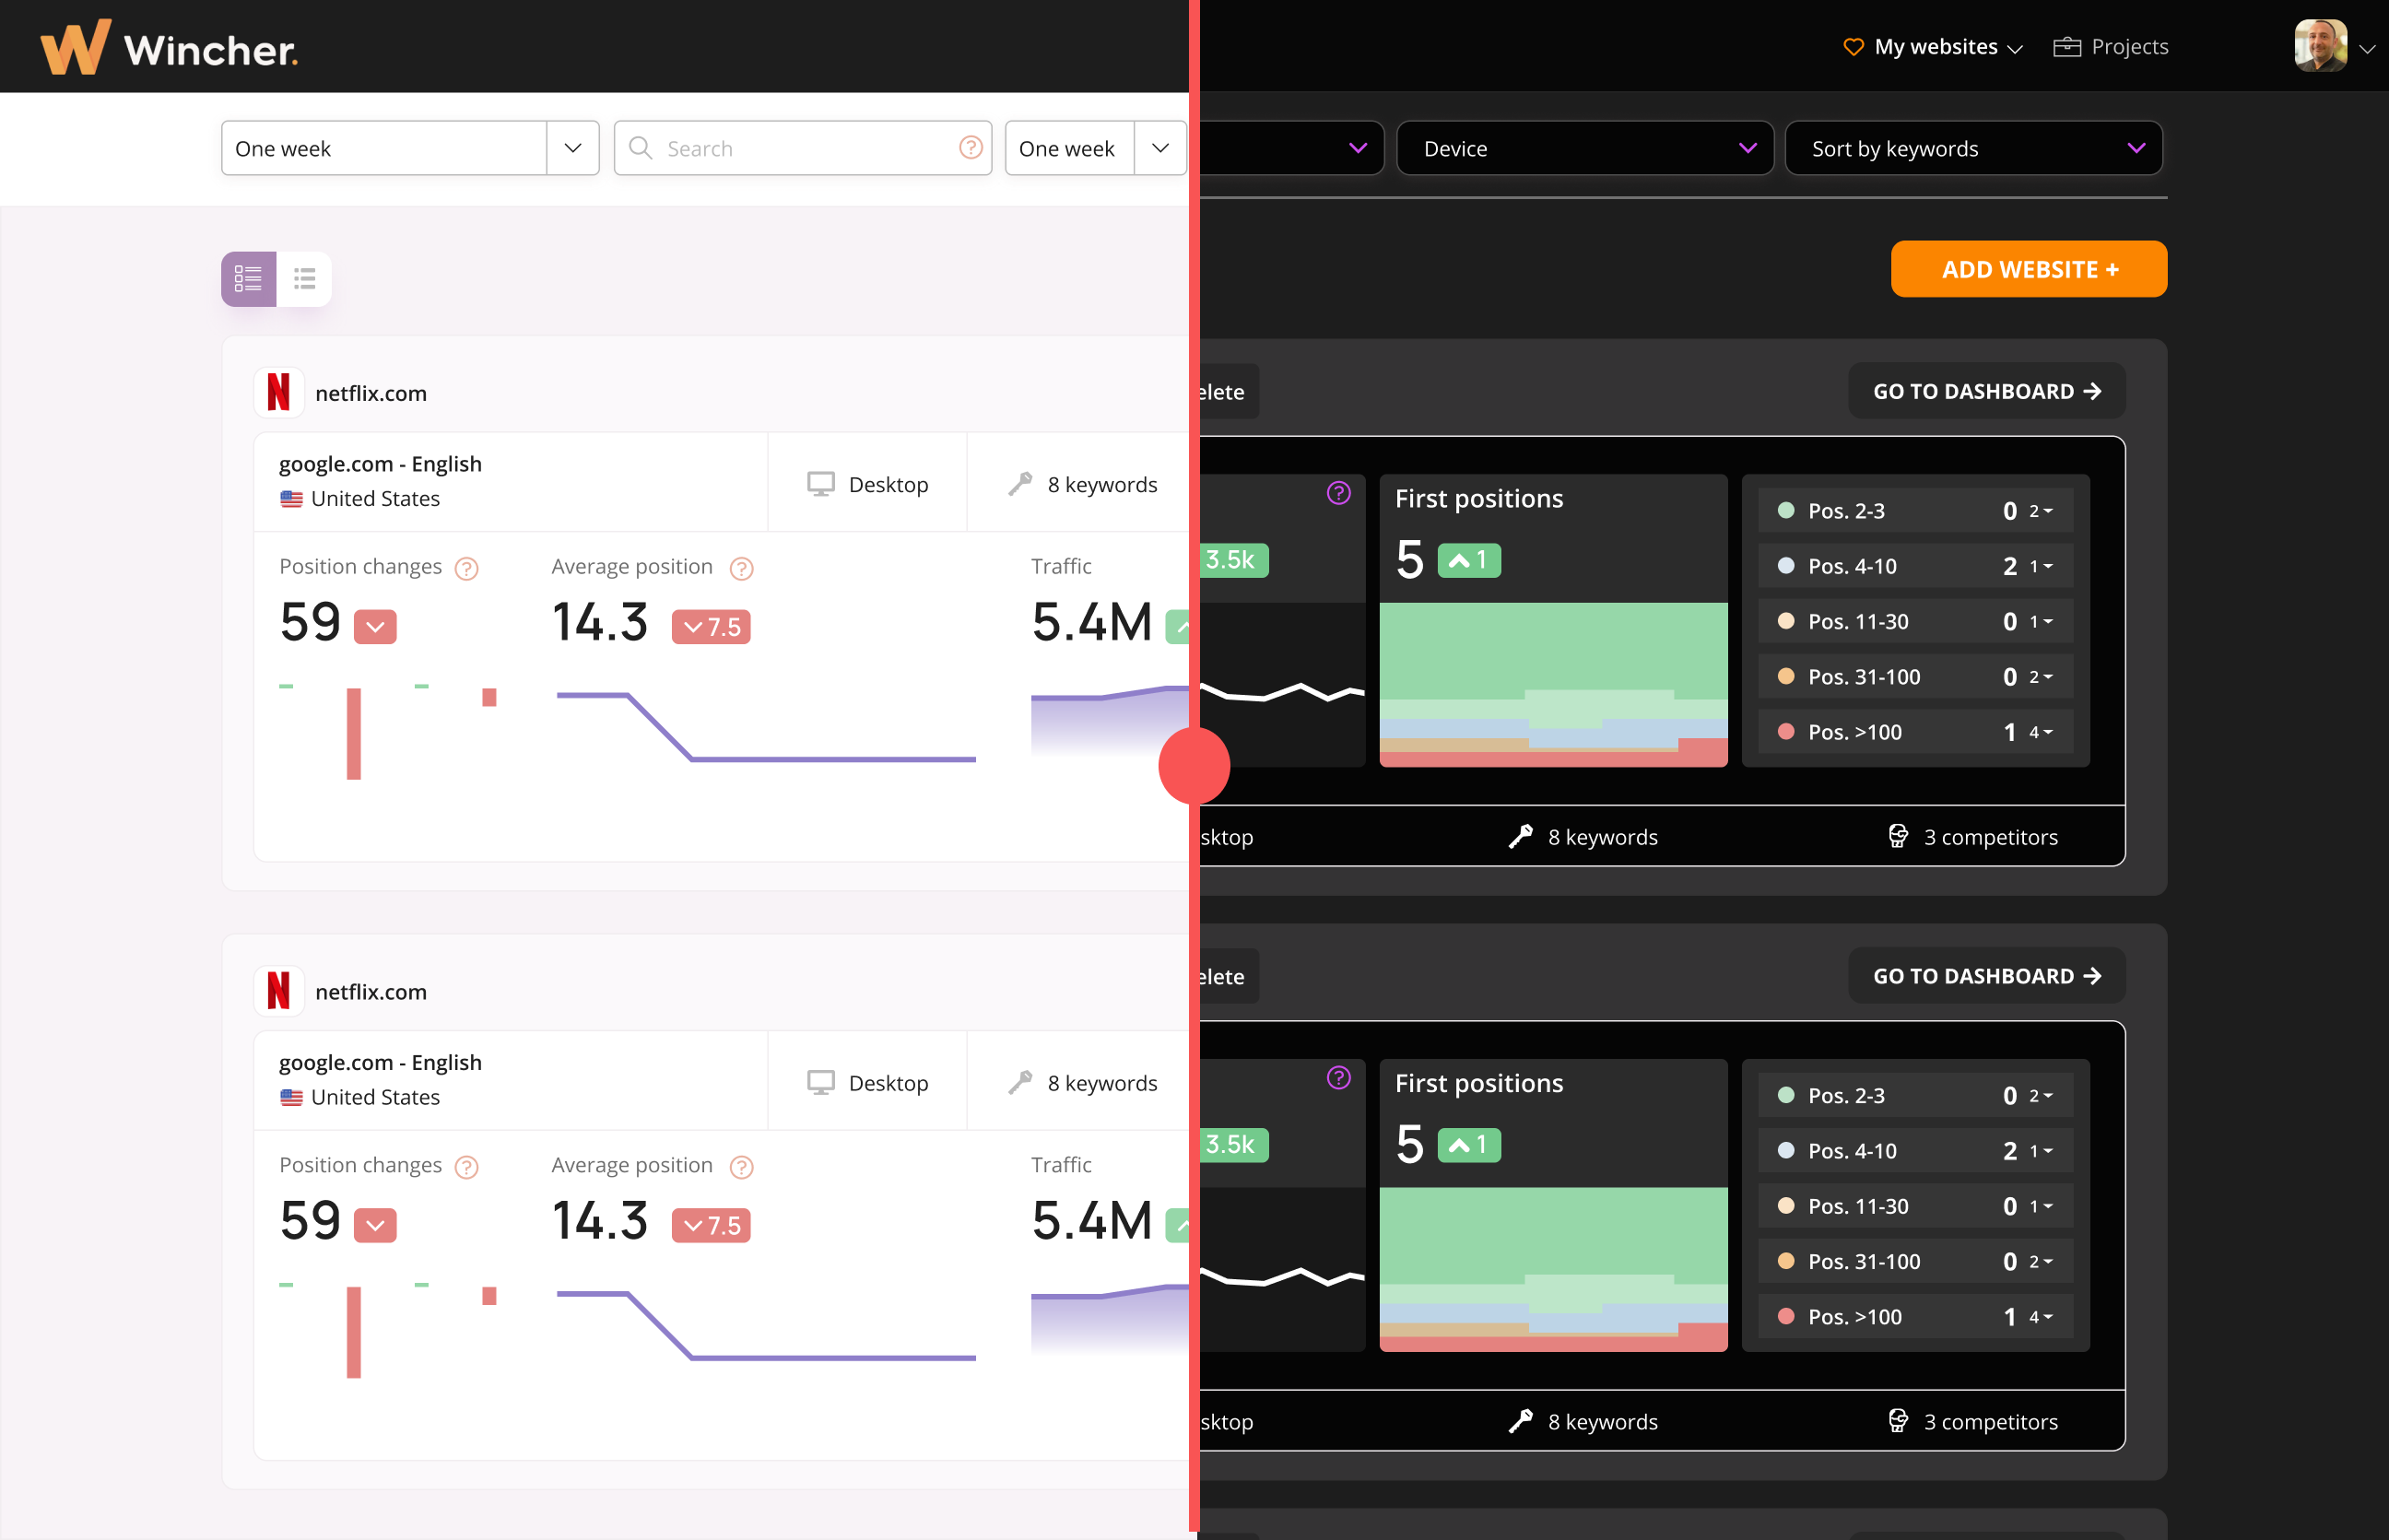Click the 8 keywords key icon on netflix.com
The height and width of the screenshot is (1540, 2389).
[x=1021, y=484]
